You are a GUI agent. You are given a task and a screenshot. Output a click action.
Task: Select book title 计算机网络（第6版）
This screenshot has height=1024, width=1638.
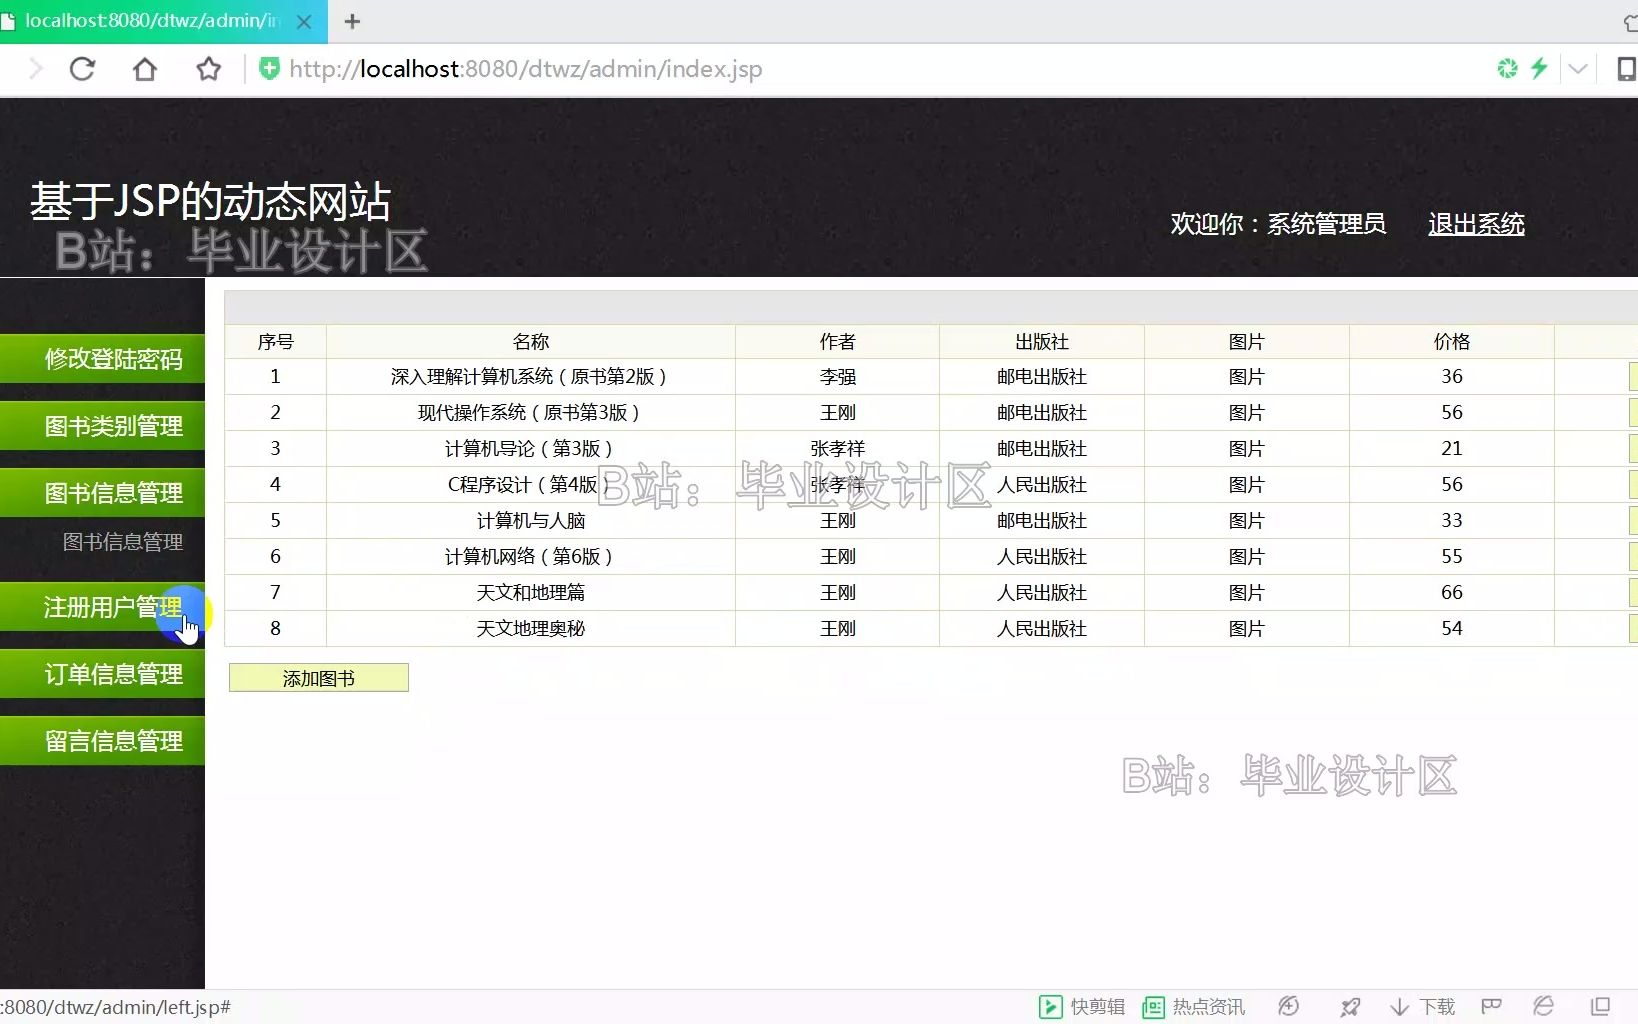(x=530, y=557)
